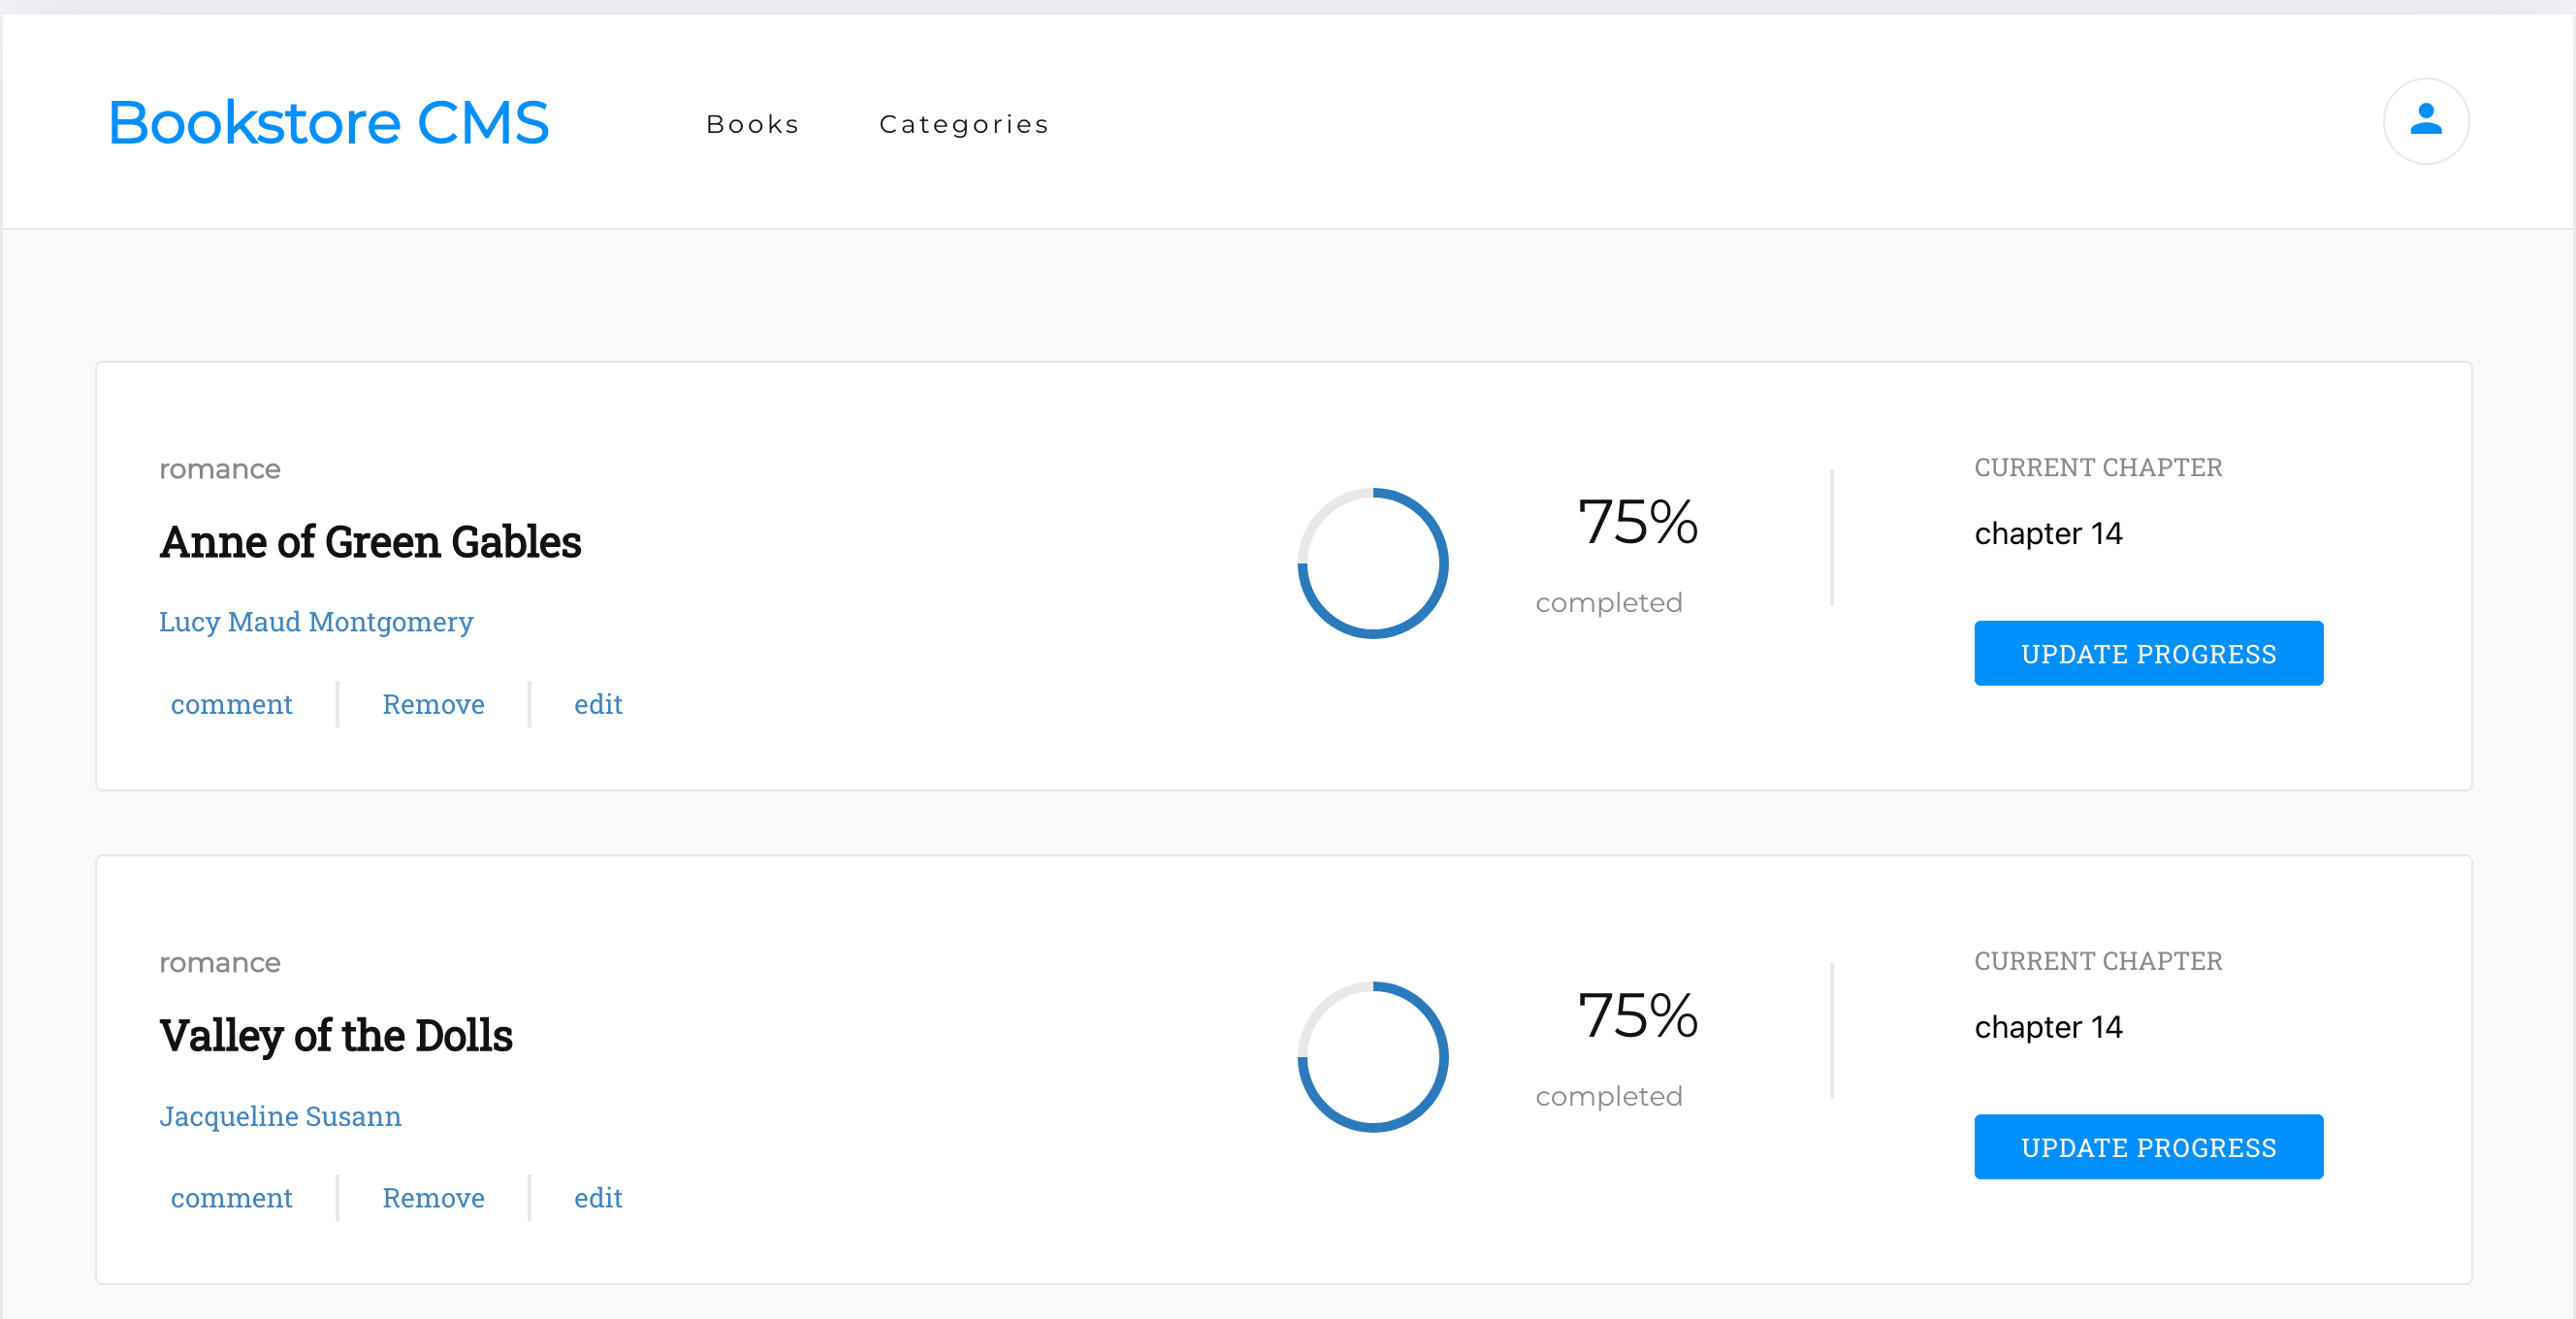Click 75% completed for Valley of the Dolls
Screen dimensions: 2576x1319
click(x=1636, y=1016)
